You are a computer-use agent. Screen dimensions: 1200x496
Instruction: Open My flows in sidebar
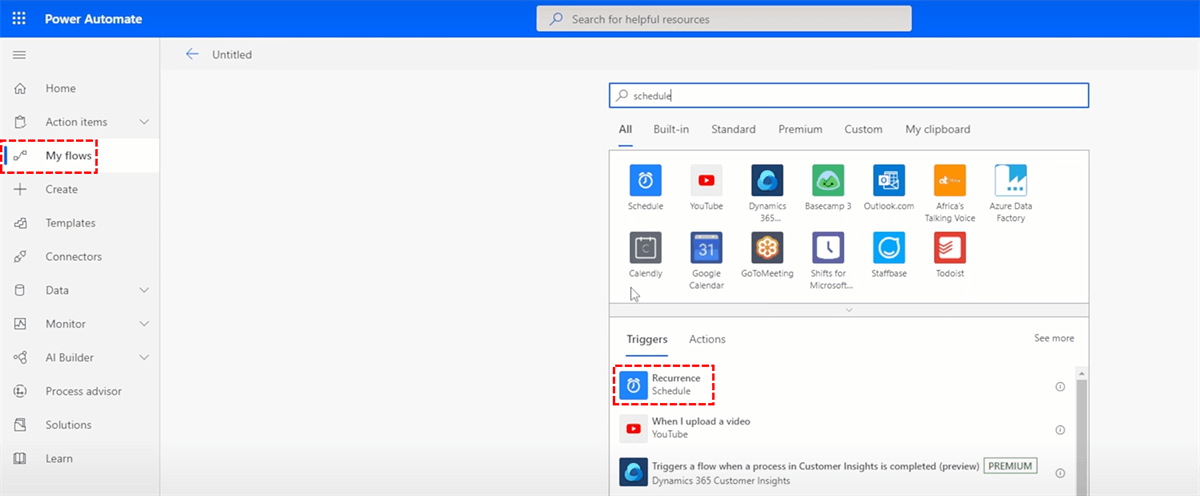[x=80, y=156]
